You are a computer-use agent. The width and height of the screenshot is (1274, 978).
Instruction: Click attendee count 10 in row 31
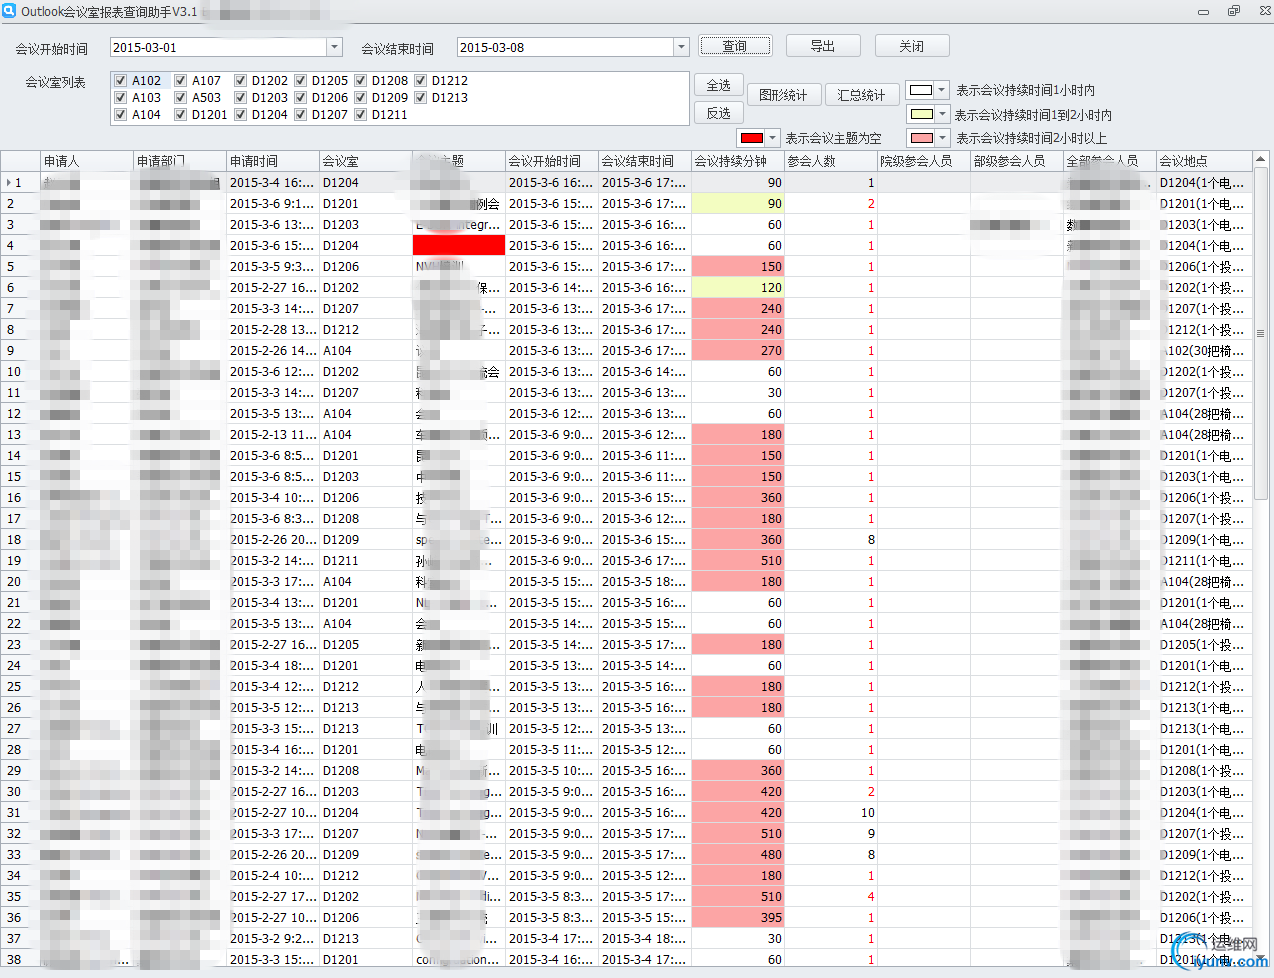coord(831,813)
